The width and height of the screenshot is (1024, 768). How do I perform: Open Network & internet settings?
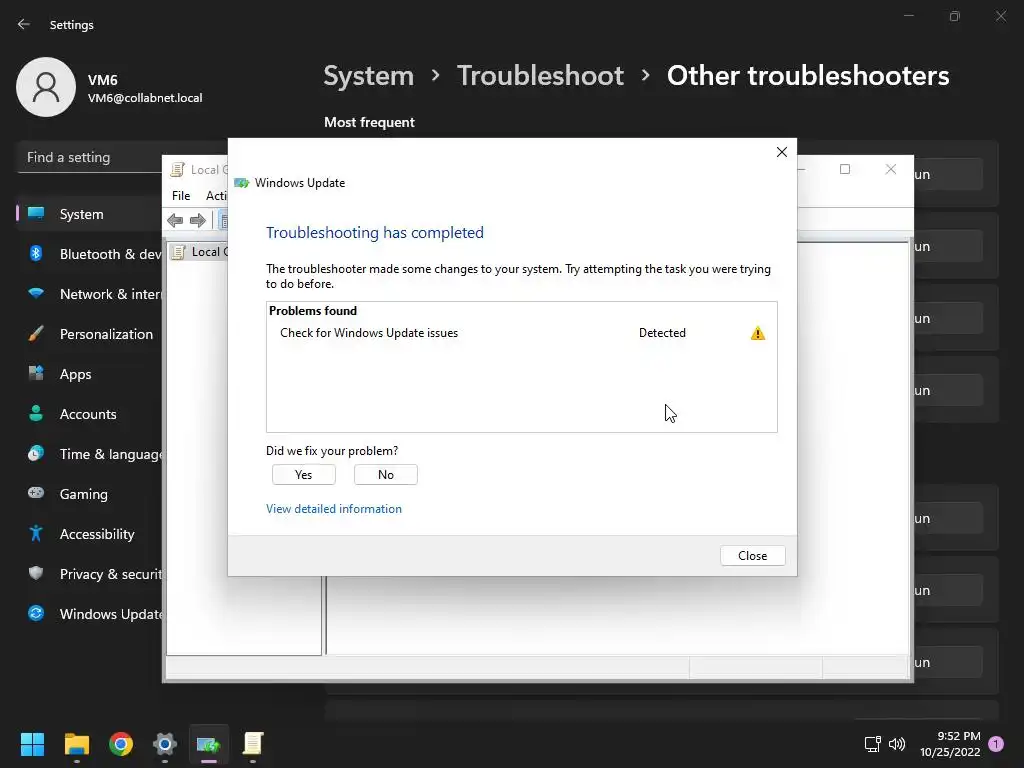[89, 294]
